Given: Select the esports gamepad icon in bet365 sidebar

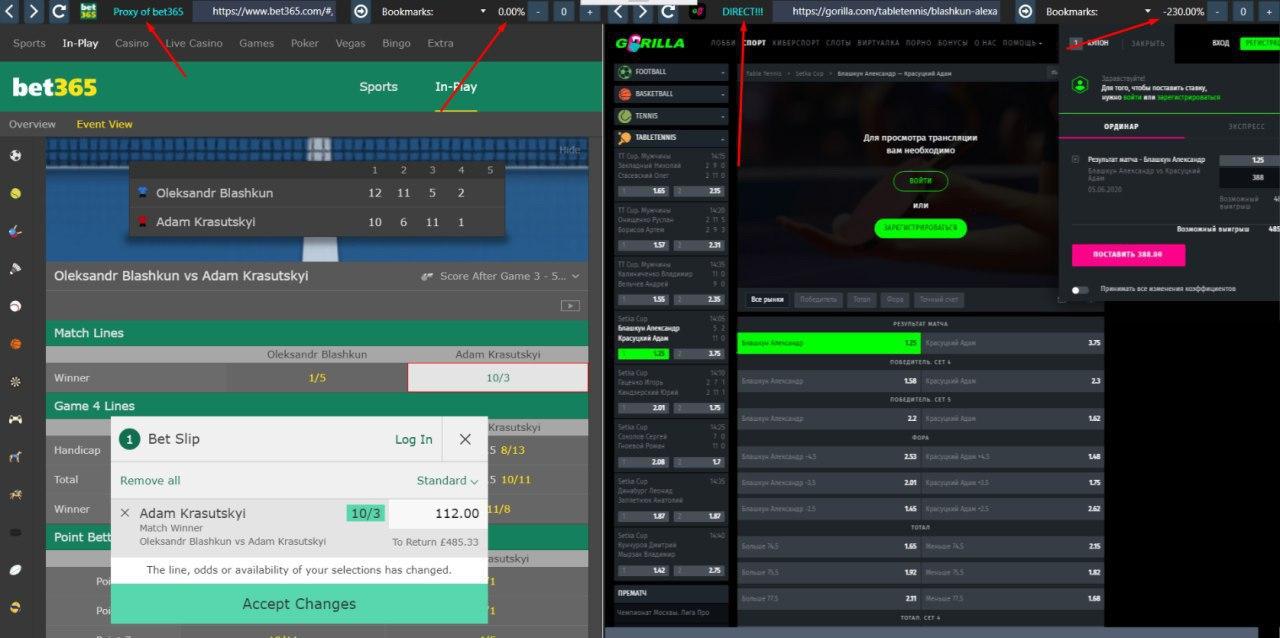Looking at the screenshot, I should tap(15, 419).
